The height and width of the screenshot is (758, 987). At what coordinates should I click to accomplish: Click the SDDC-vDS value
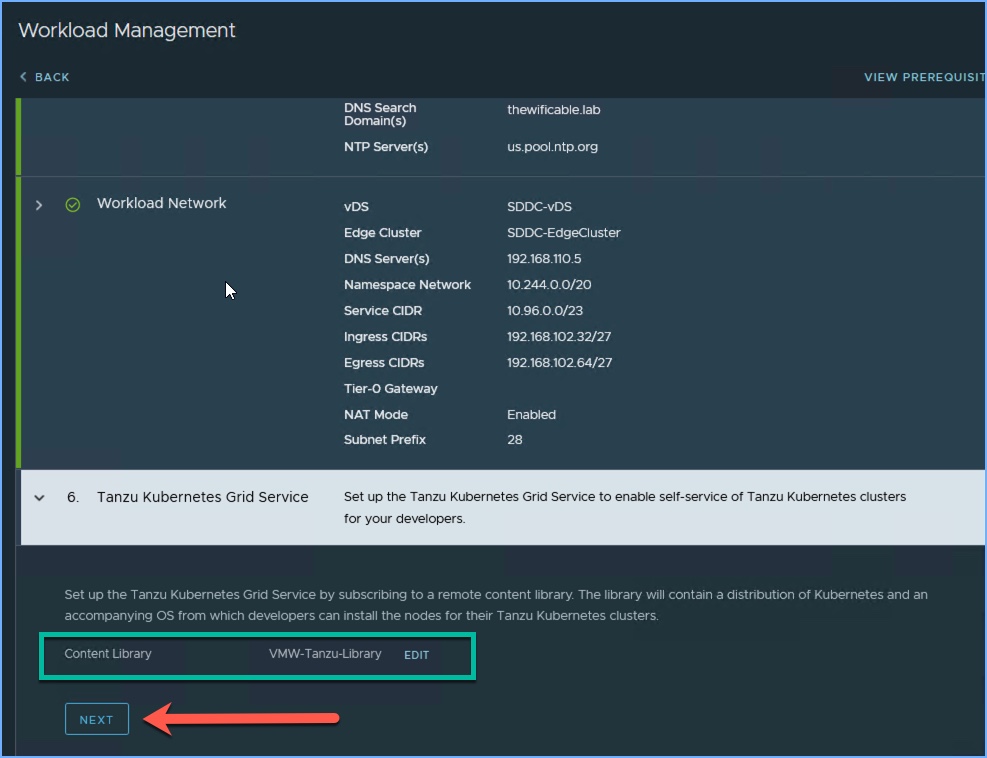(x=539, y=207)
